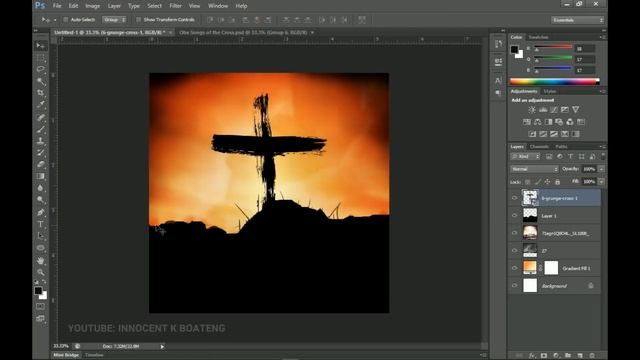
Task: Select the Path Selection tool
Action: 40,236
